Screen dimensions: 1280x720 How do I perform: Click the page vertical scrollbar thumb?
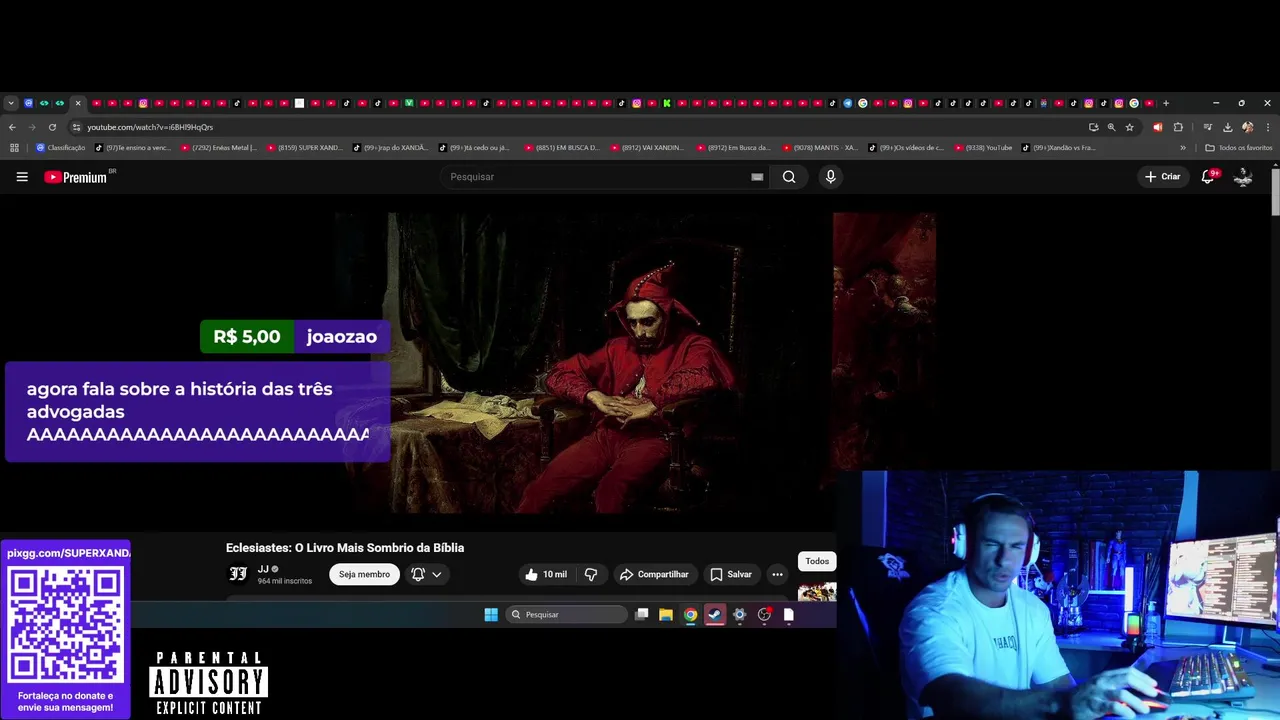tap(1275, 191)
